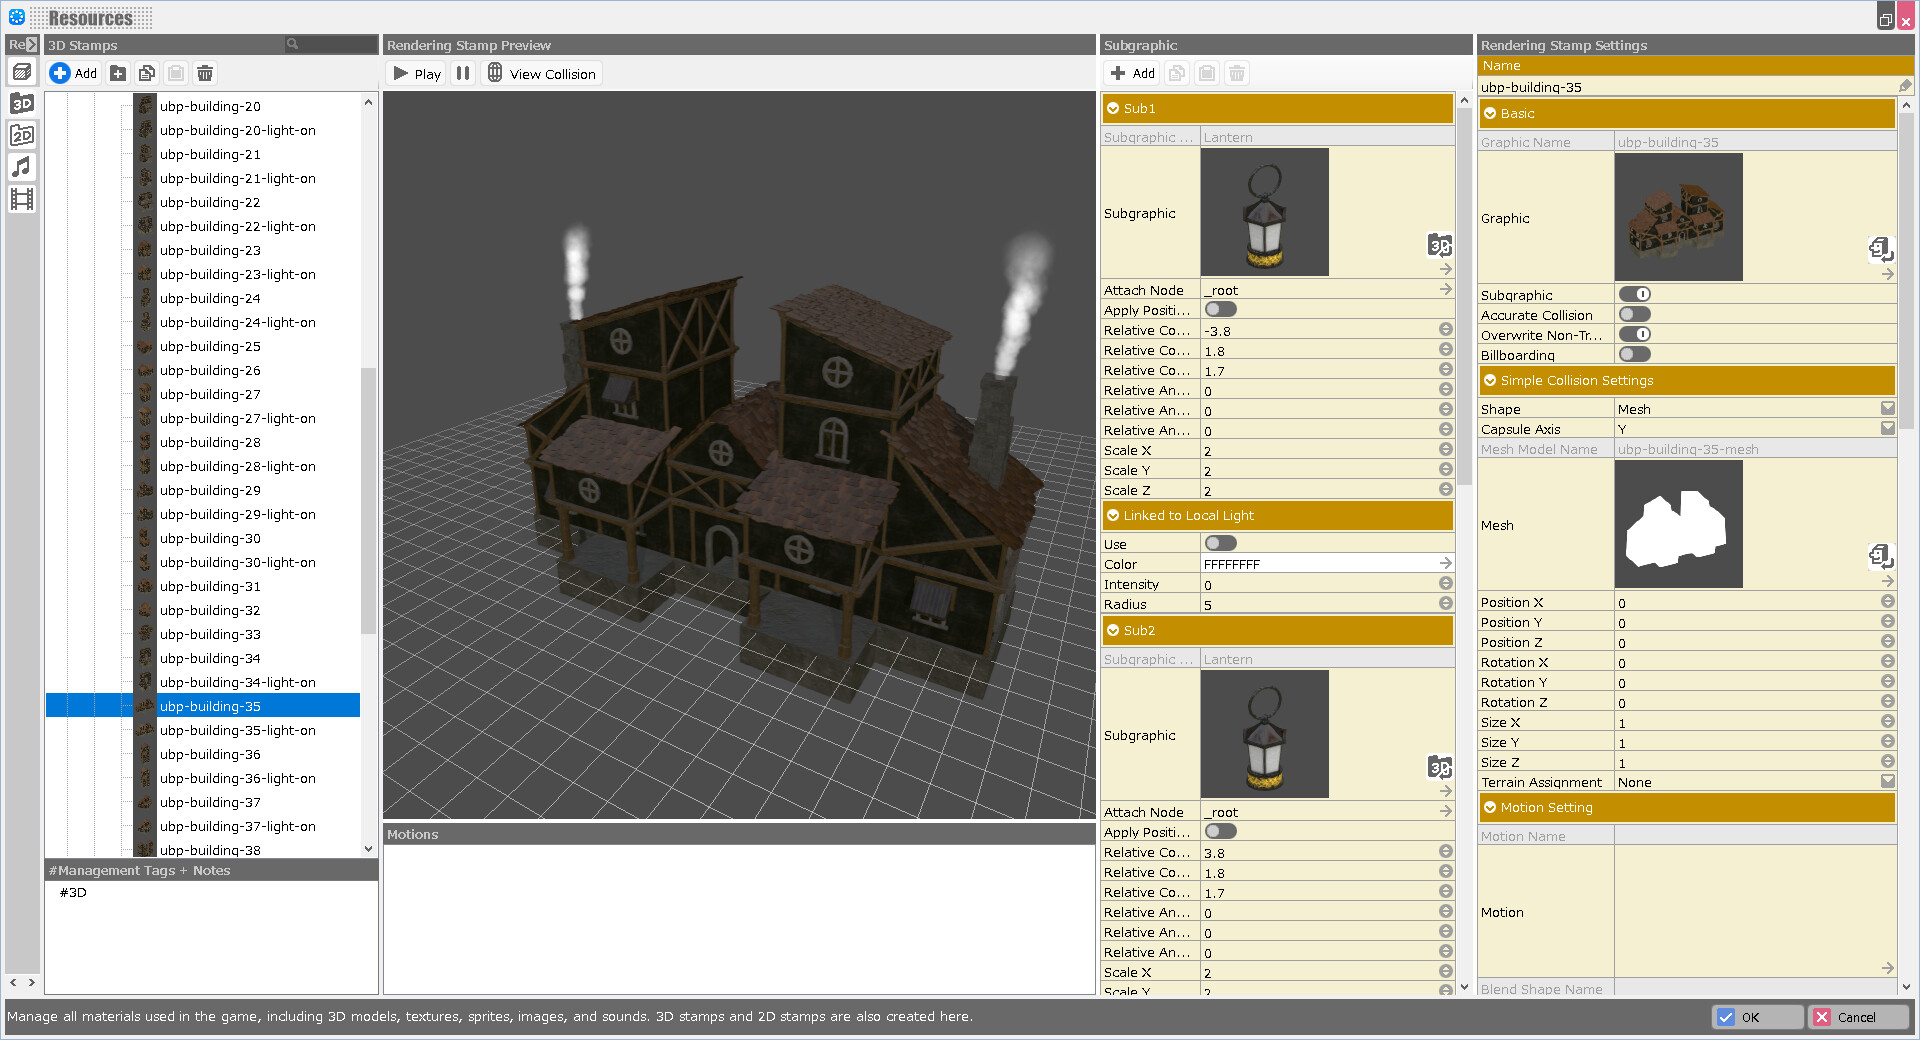Open the film strip animation category icon
Screen dimensions: 1920x1040
[x=21, y=199]
